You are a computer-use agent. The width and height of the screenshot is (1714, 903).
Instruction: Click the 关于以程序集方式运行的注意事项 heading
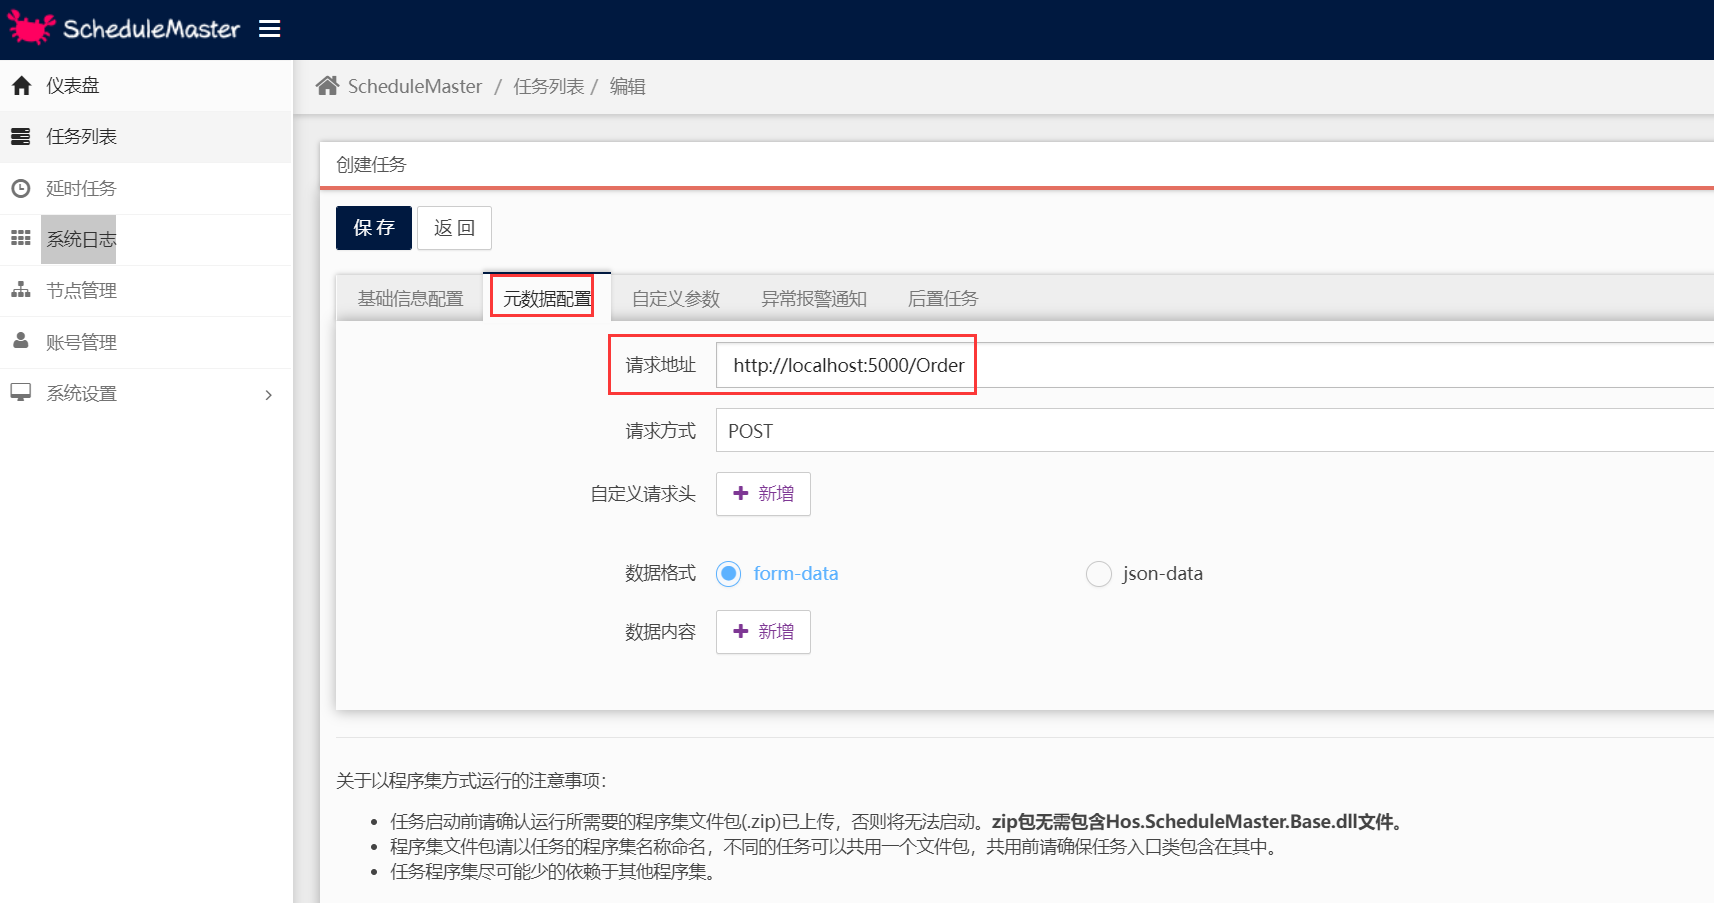point(471,781)
